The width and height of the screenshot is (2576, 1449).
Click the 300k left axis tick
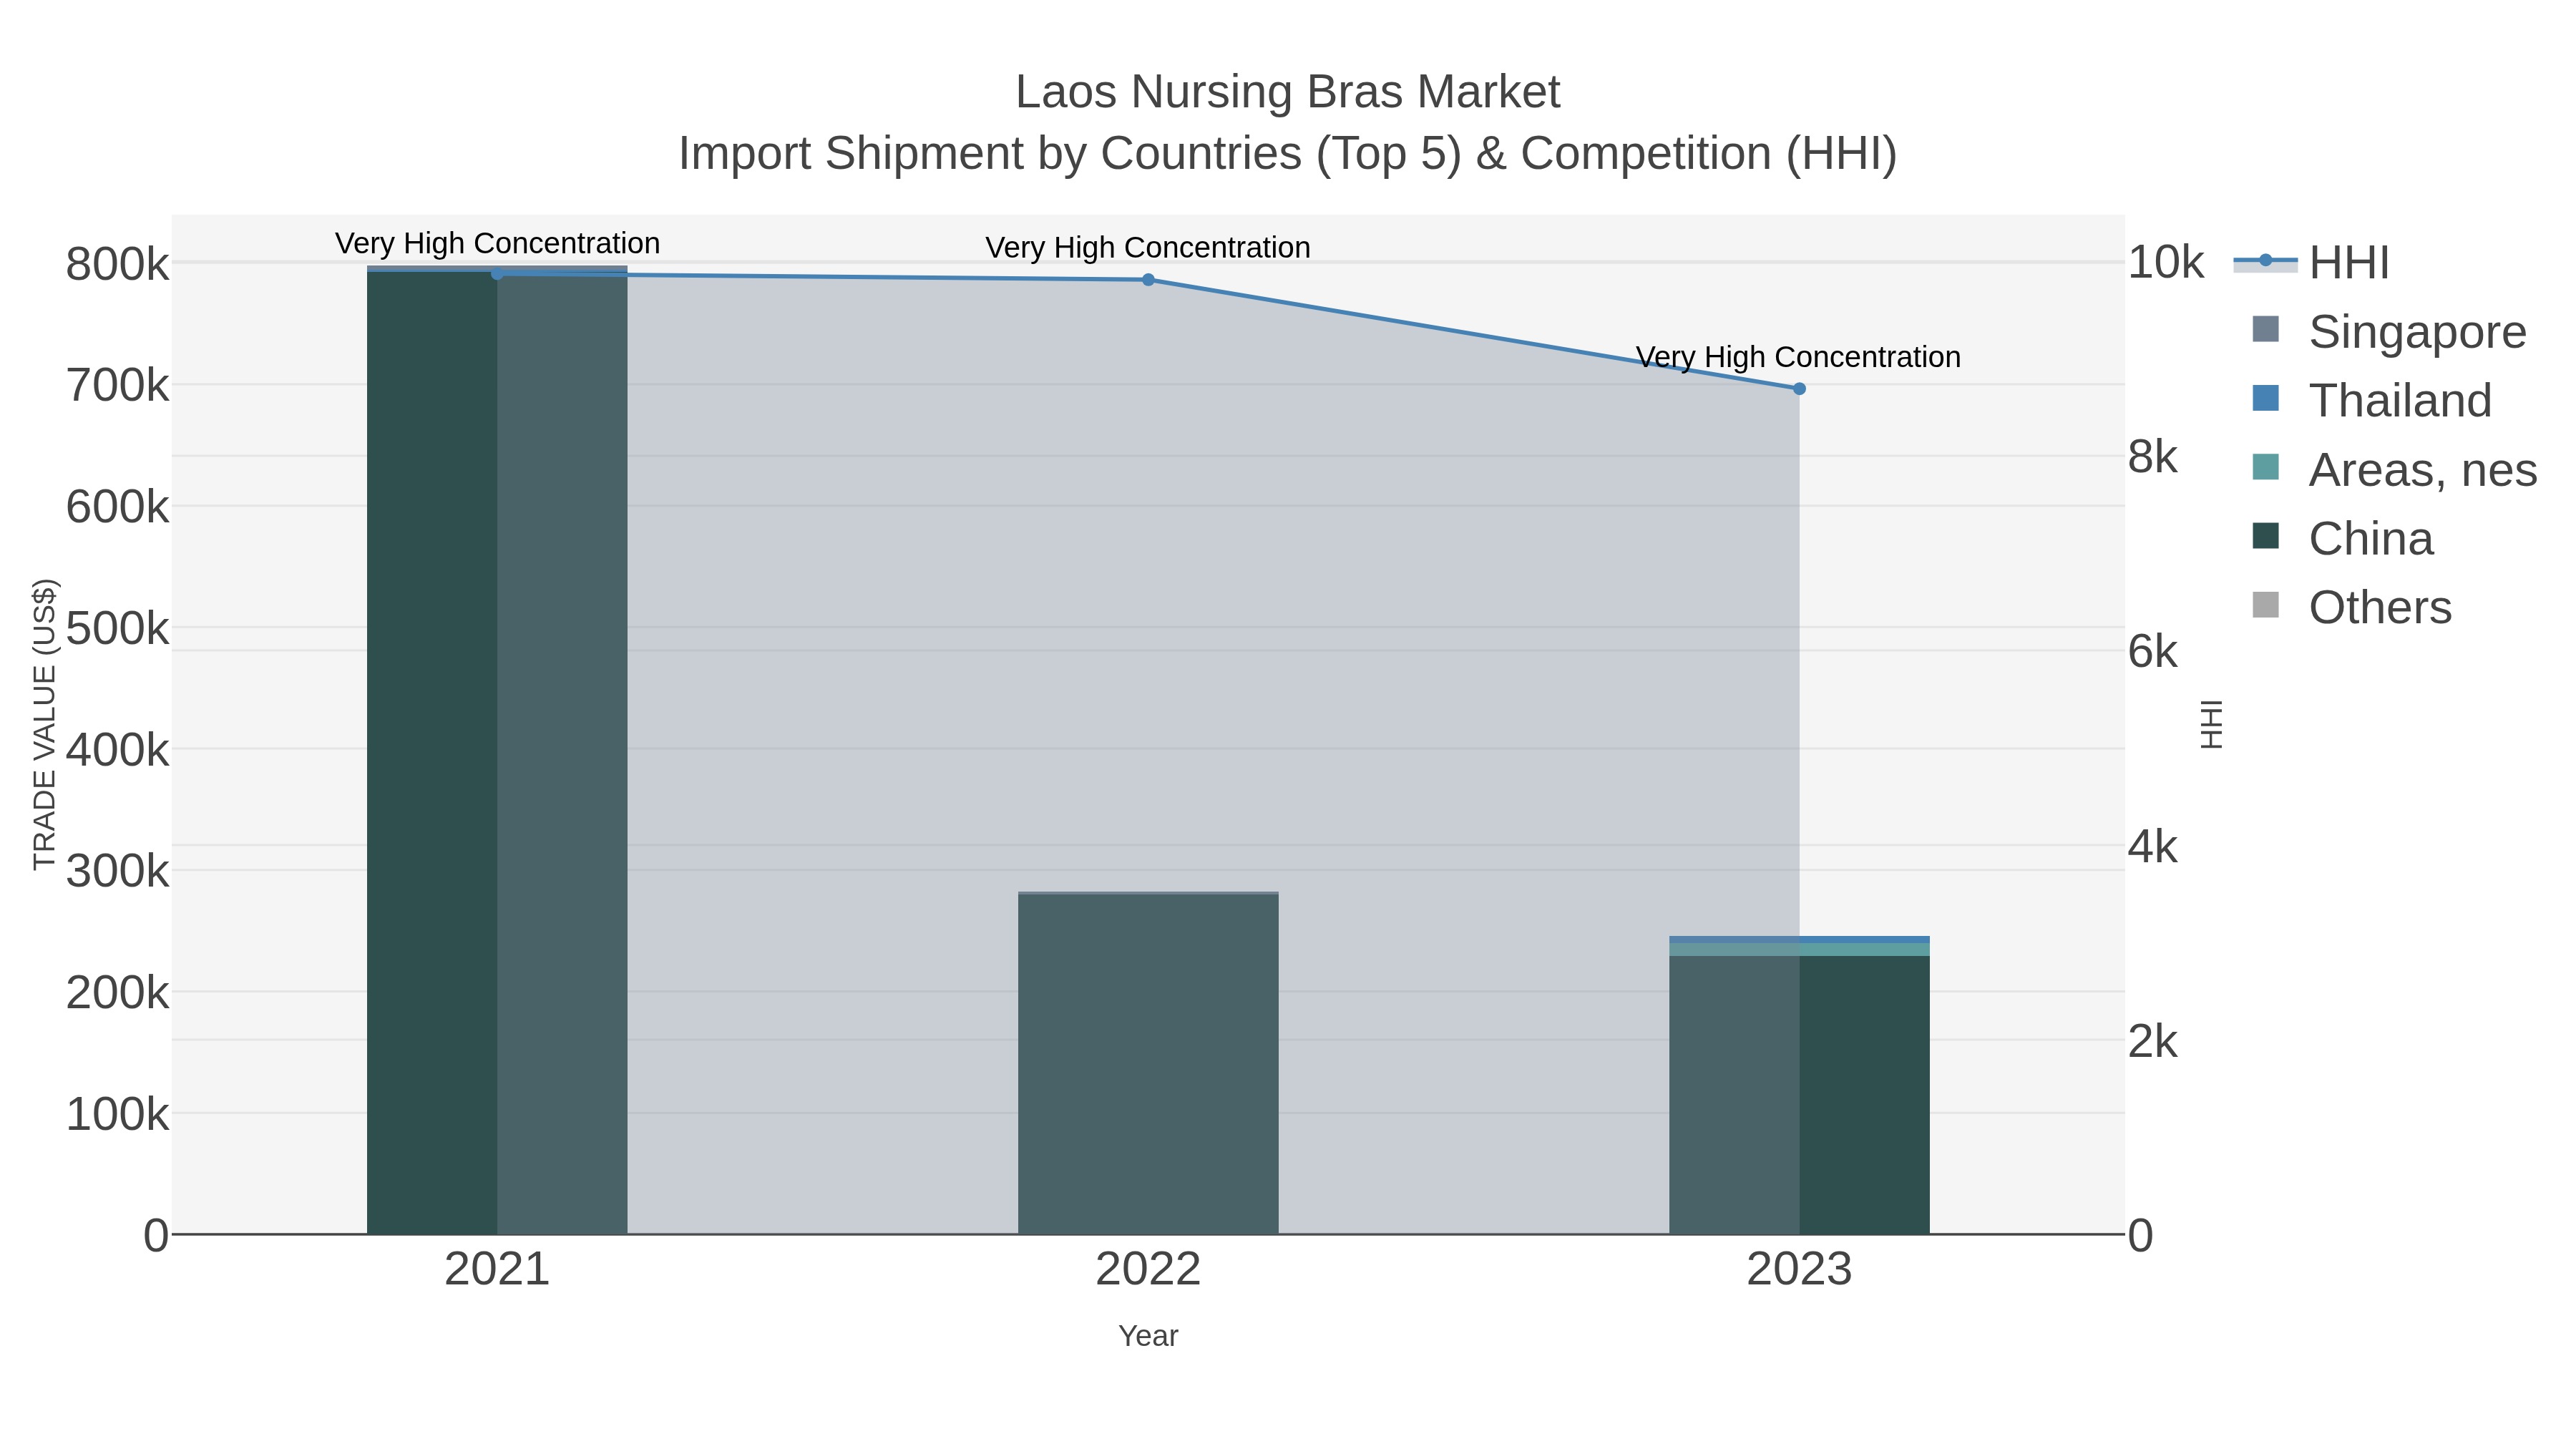click(x=117, y=871)
